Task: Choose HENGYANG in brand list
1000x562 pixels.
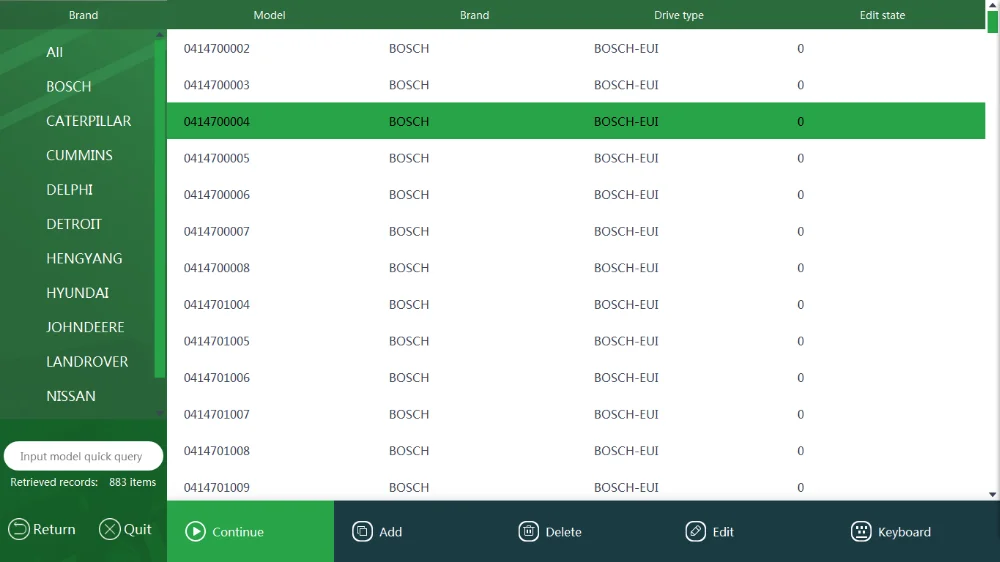Action: [84, 259]
